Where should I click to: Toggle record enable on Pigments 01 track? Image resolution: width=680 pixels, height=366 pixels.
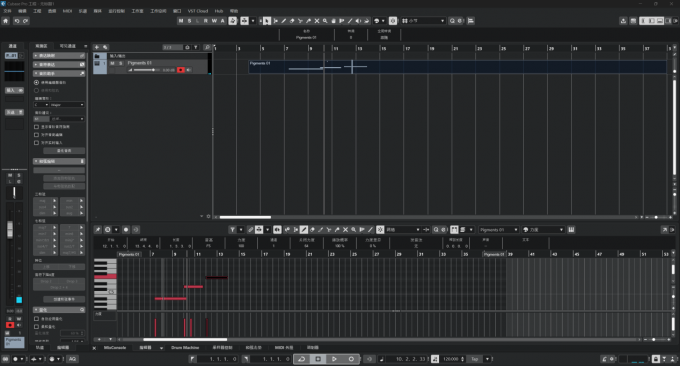(181, 70)
